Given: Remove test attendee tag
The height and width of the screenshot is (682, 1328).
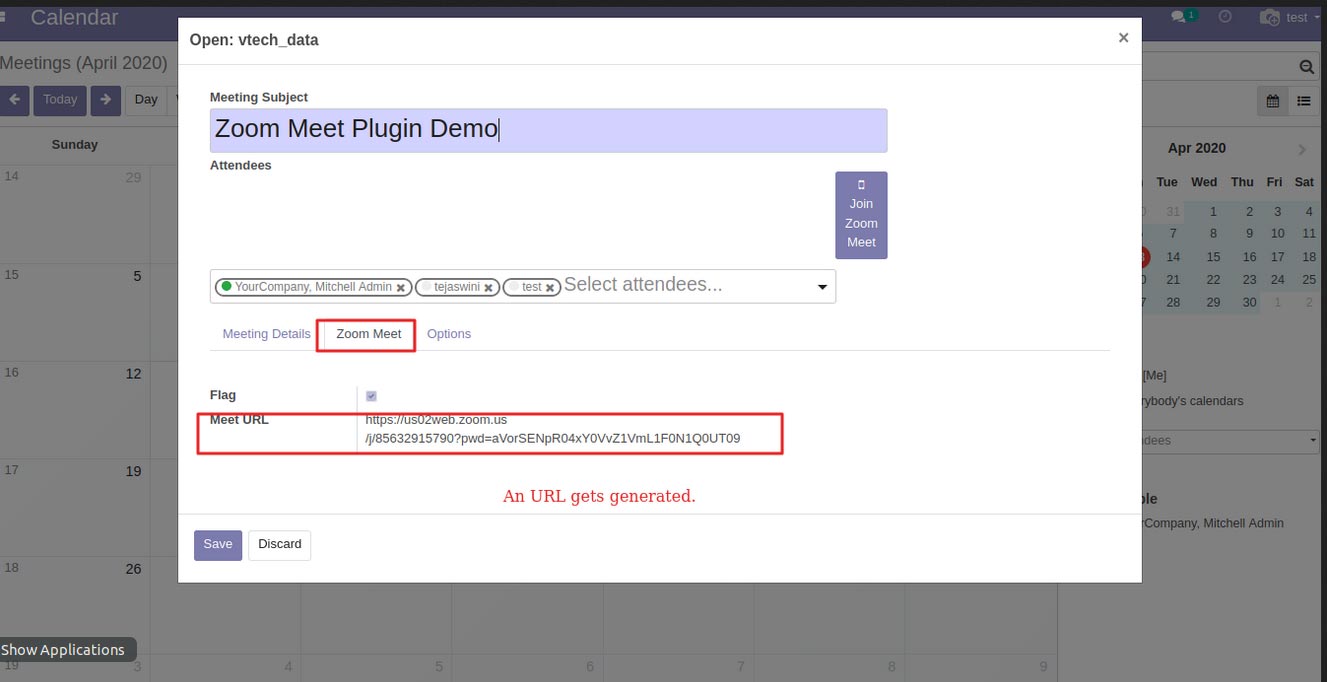Looking at the screenshot, I should (550, 288).
